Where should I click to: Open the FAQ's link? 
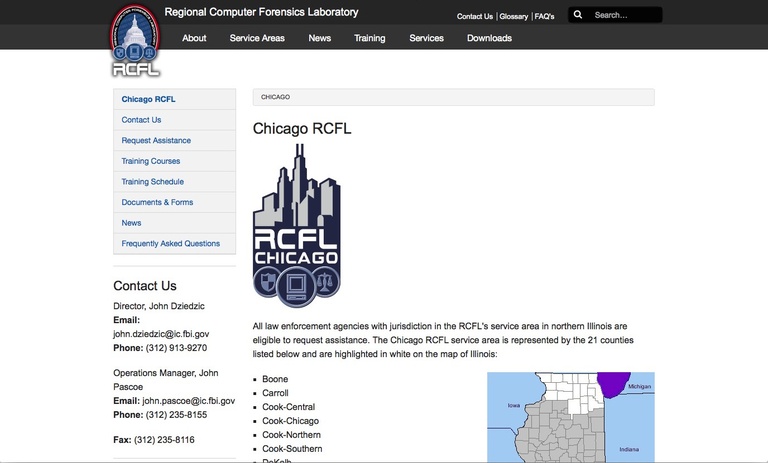click(x=544, y=16)
